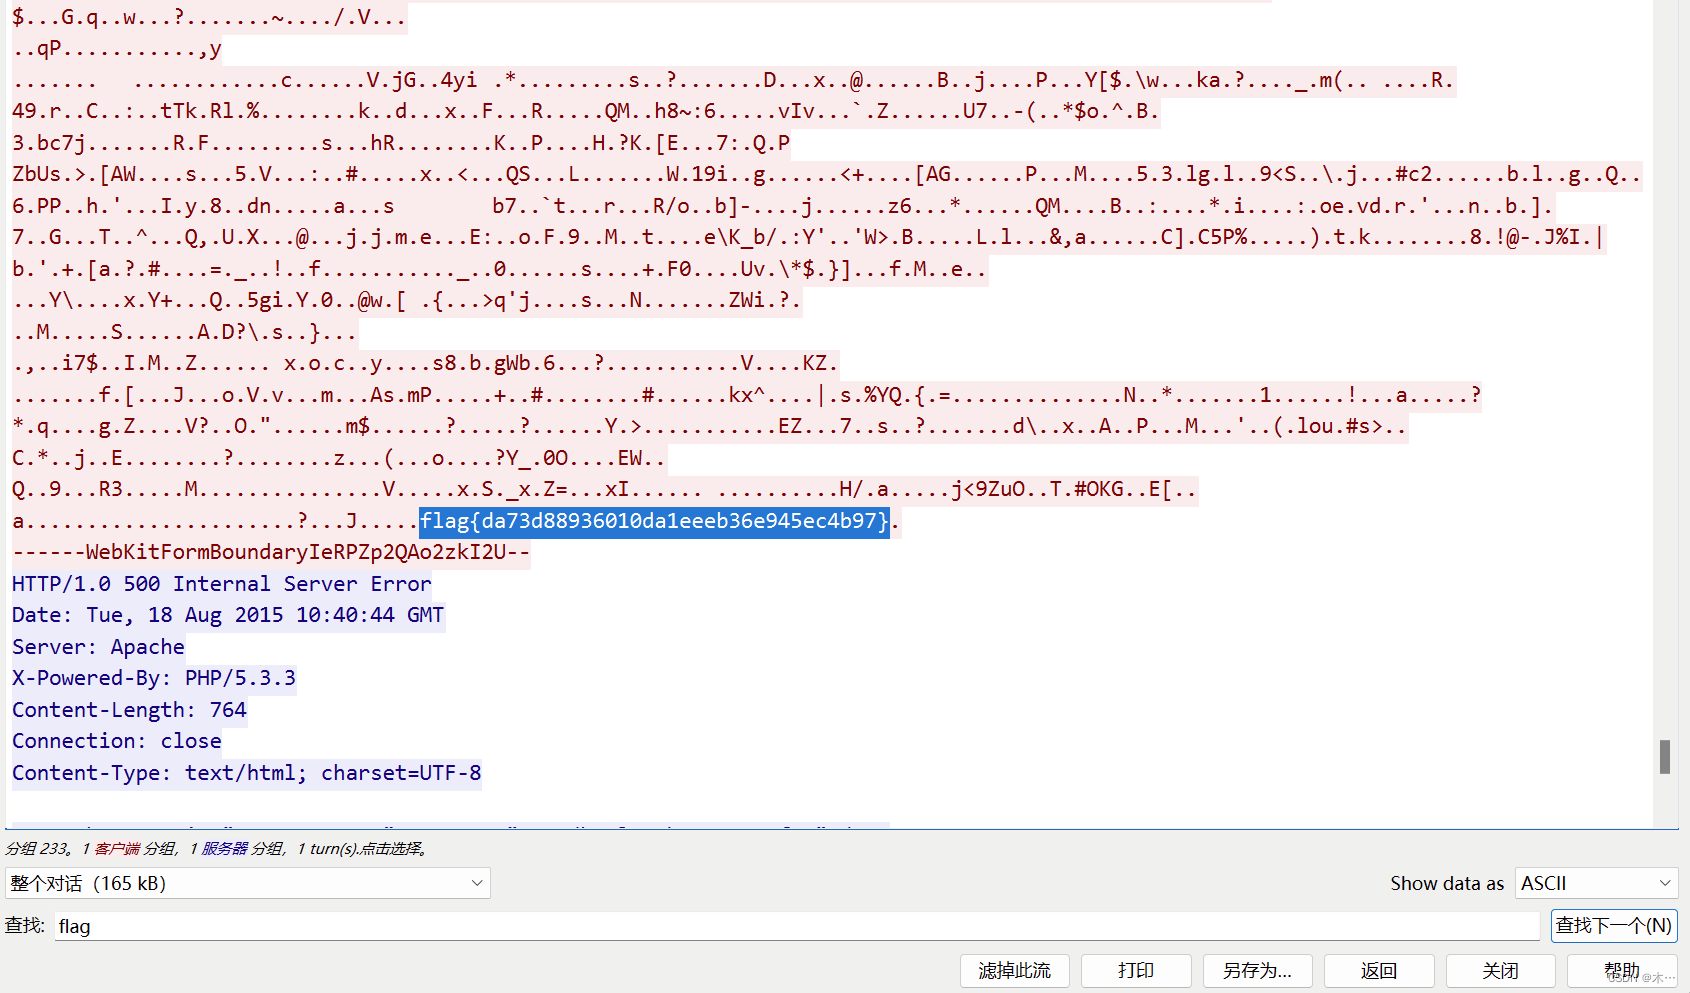The image size is (1690, 993).
Task: Click the Server: Apache header line
Action: tap(97, 646)
